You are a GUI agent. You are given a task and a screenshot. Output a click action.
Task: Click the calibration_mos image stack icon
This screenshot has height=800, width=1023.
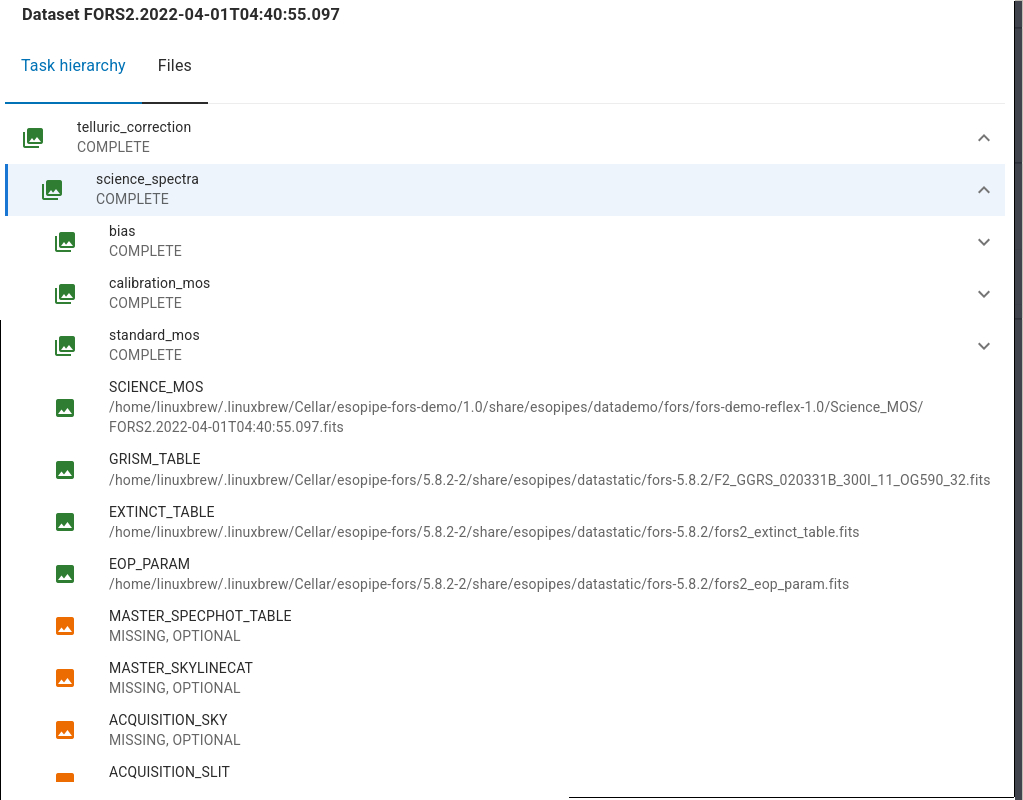(65, 294)
